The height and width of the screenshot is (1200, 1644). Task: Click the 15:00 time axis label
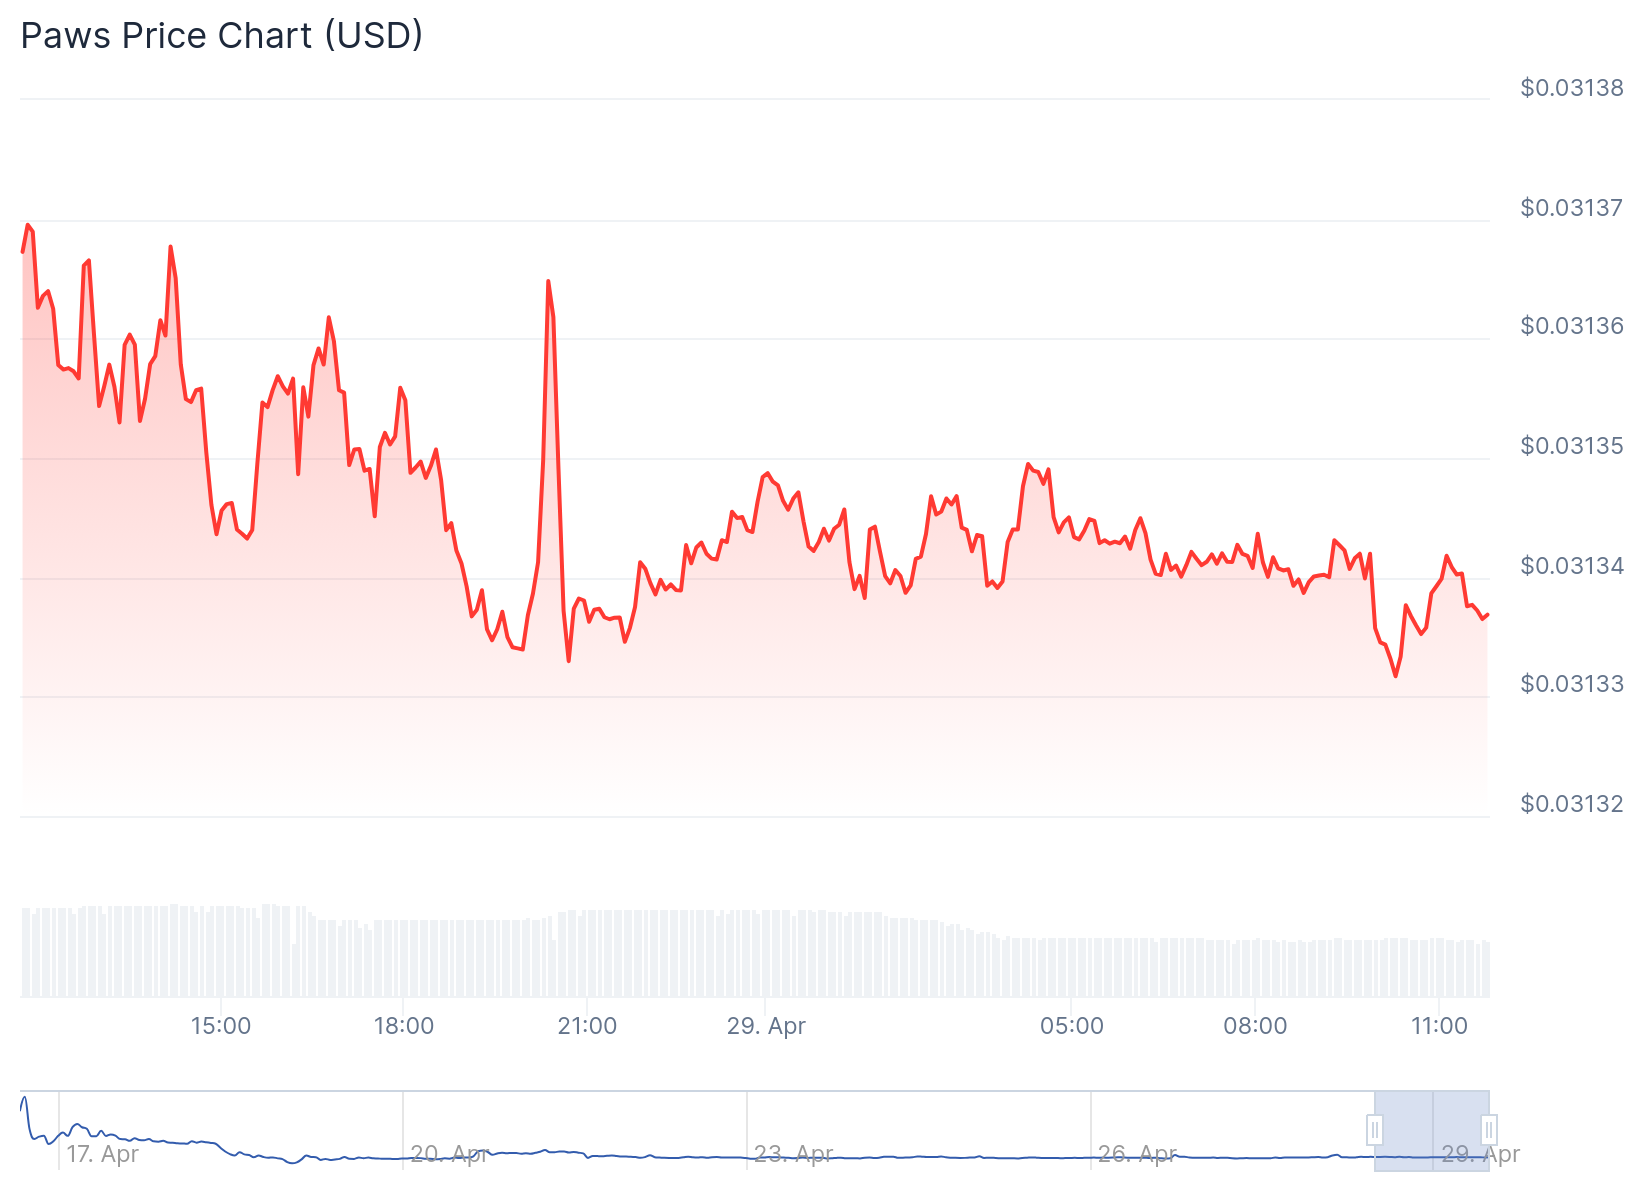(x=220, y=1026)
